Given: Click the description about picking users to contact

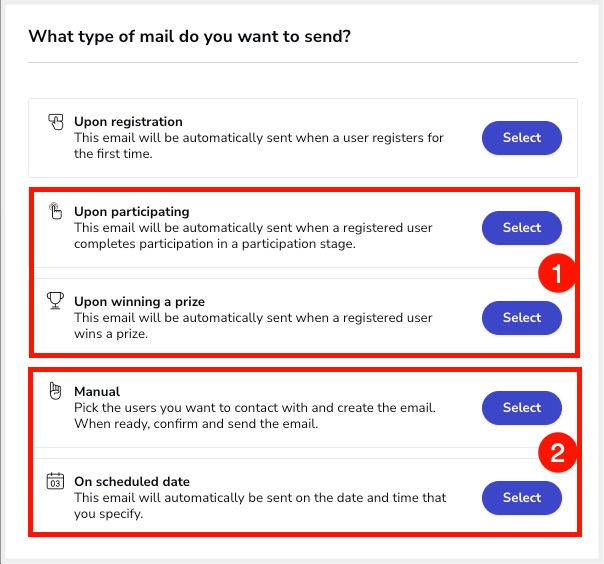Looking at the screenshot, I should click(255, 416).
